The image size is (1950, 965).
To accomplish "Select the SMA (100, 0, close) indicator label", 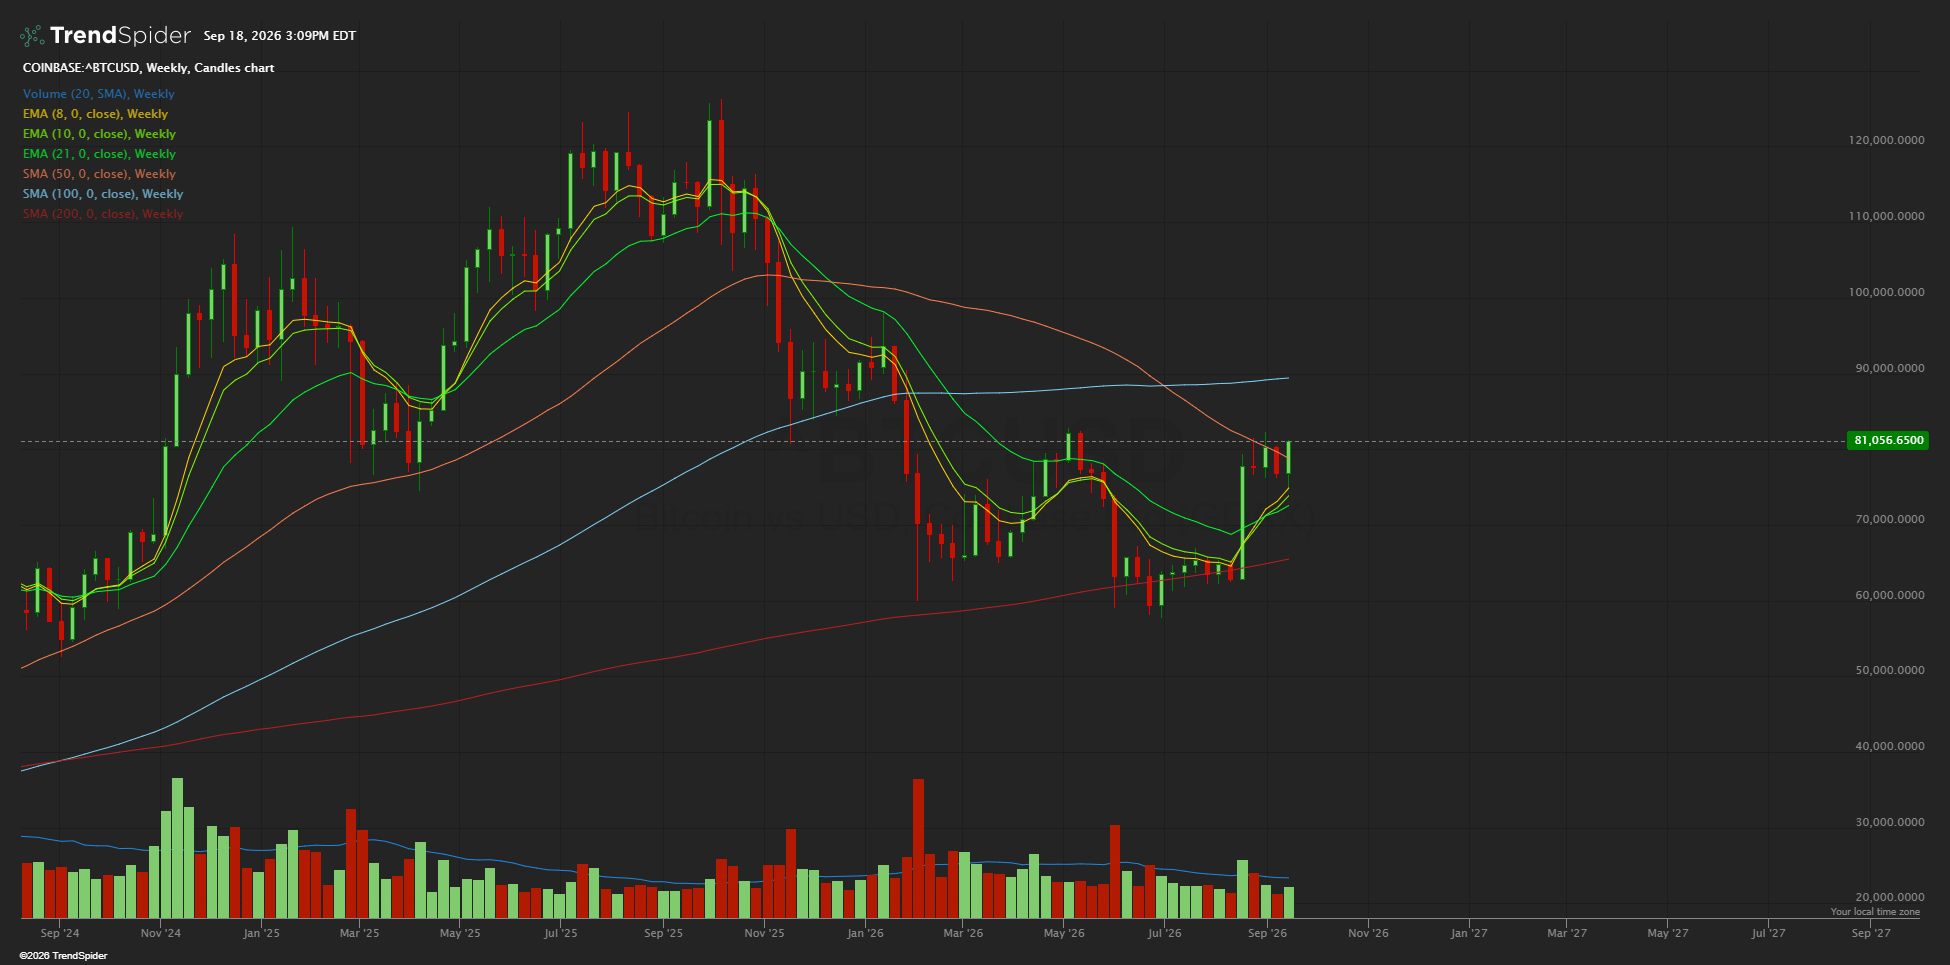I will pyautogui.click(x=103, y=194).
